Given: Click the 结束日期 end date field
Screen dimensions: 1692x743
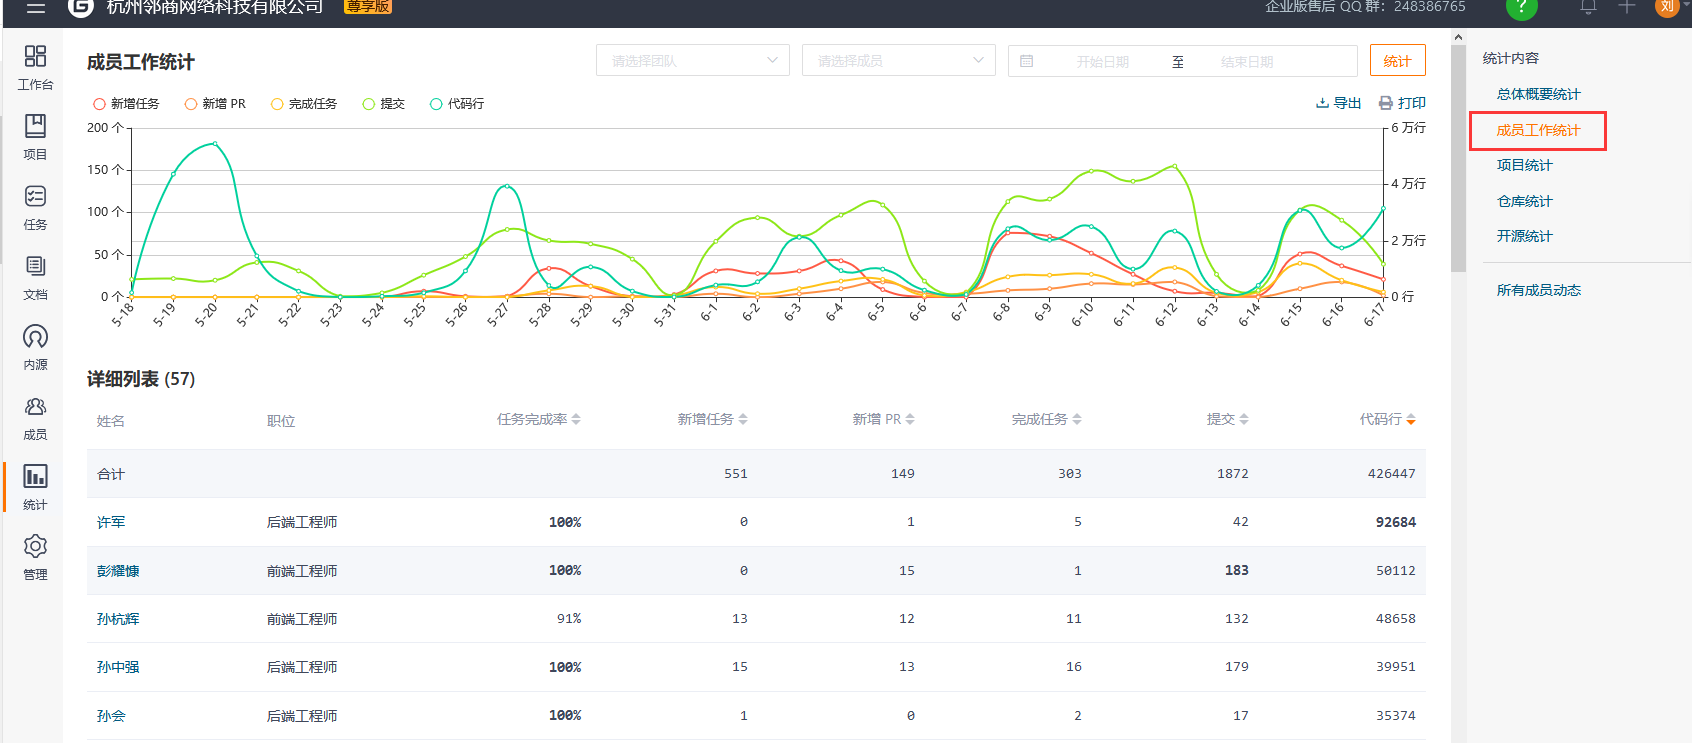Looking at the screenshot, I should coord(1247,61).
